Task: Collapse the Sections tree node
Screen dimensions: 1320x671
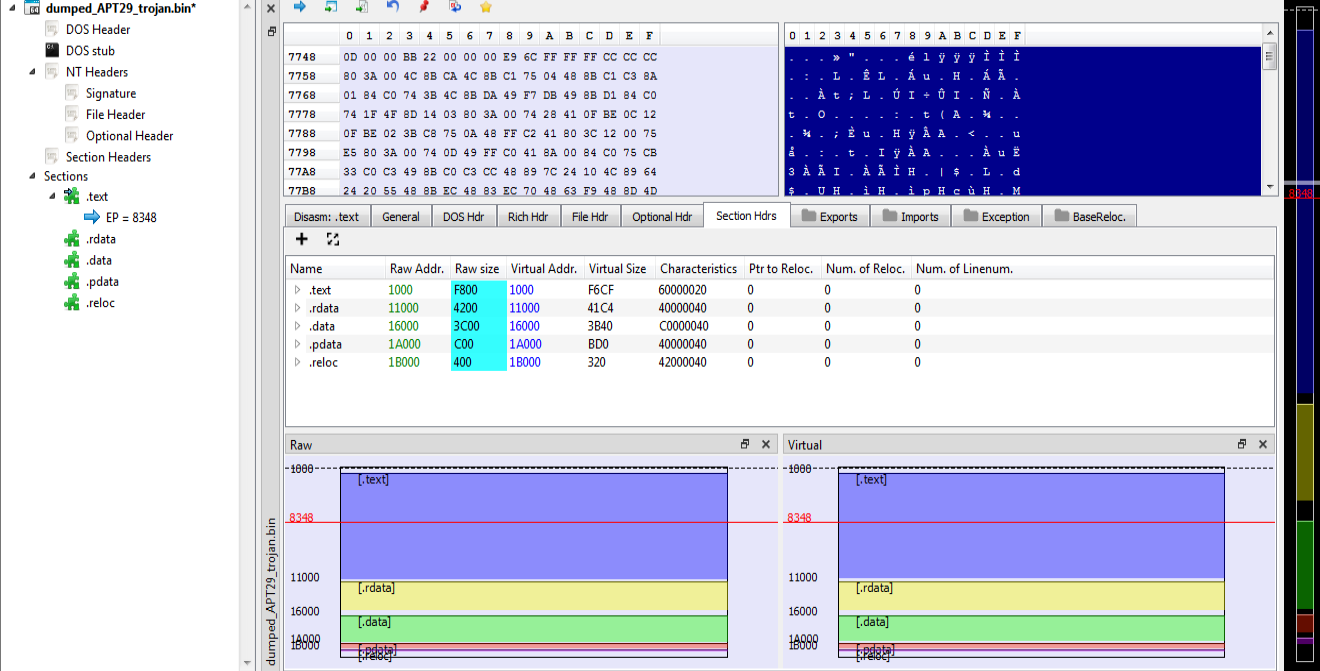Action: click(x=33, y=176)
